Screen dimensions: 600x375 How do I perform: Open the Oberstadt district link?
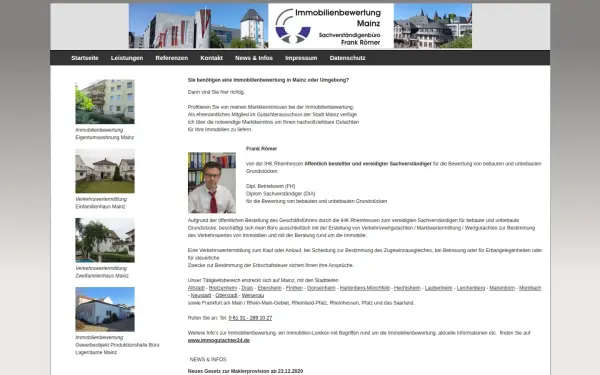click(227, 295)
